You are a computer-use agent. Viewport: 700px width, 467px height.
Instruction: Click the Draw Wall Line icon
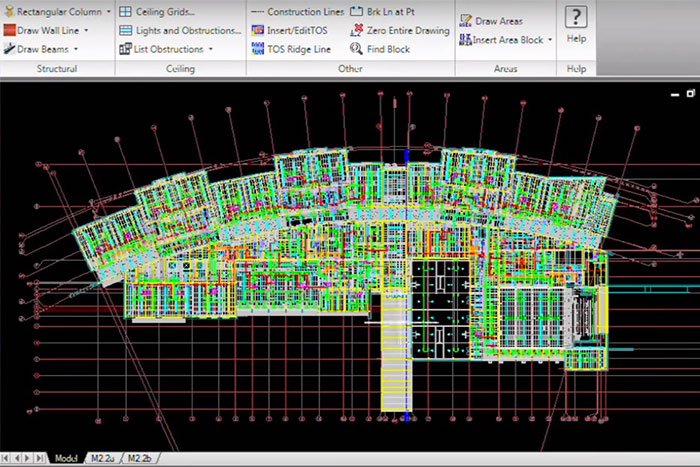click(x=9, y=30)
